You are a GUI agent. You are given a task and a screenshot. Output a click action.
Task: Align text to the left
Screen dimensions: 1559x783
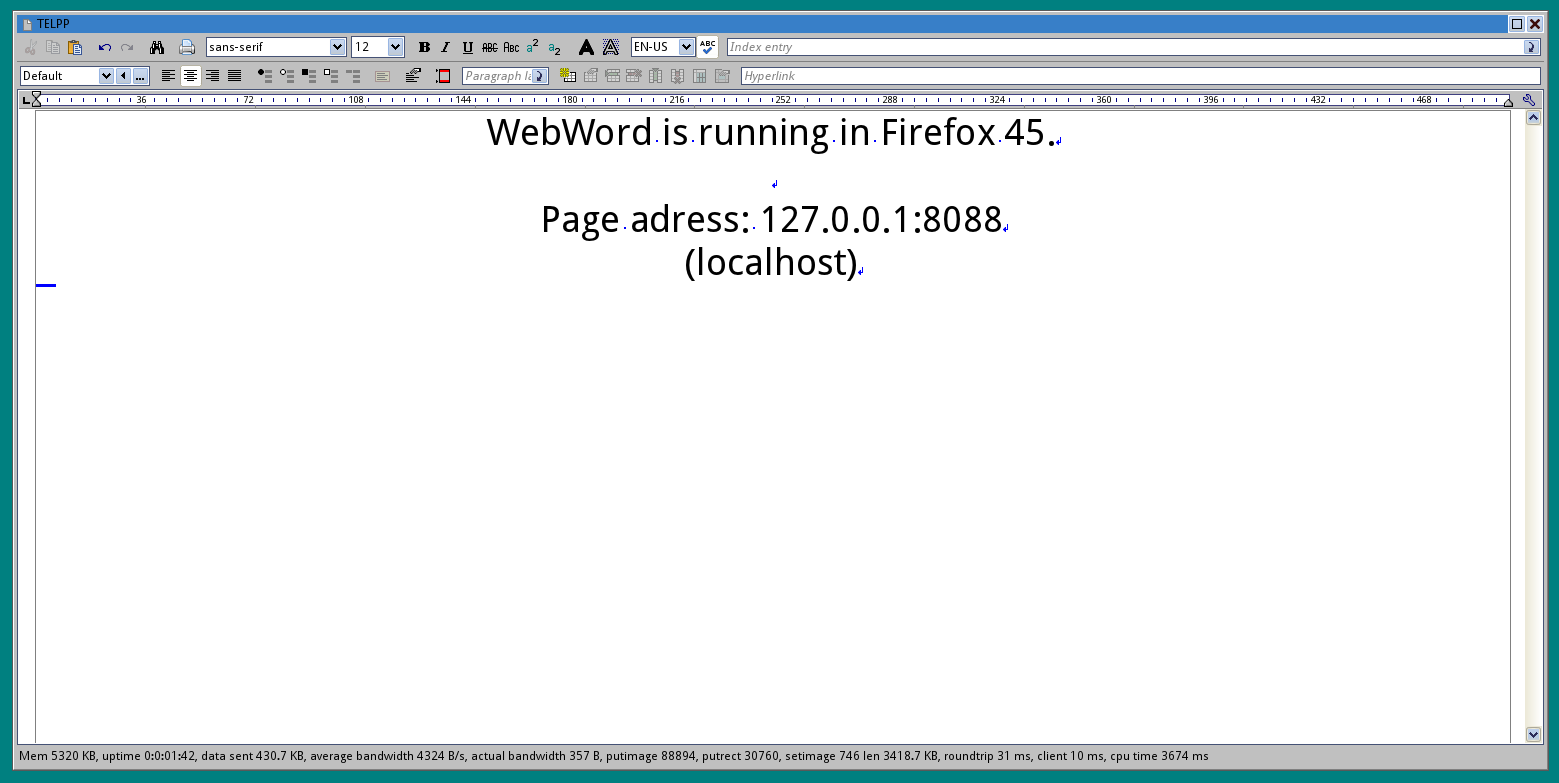[168, 76]
